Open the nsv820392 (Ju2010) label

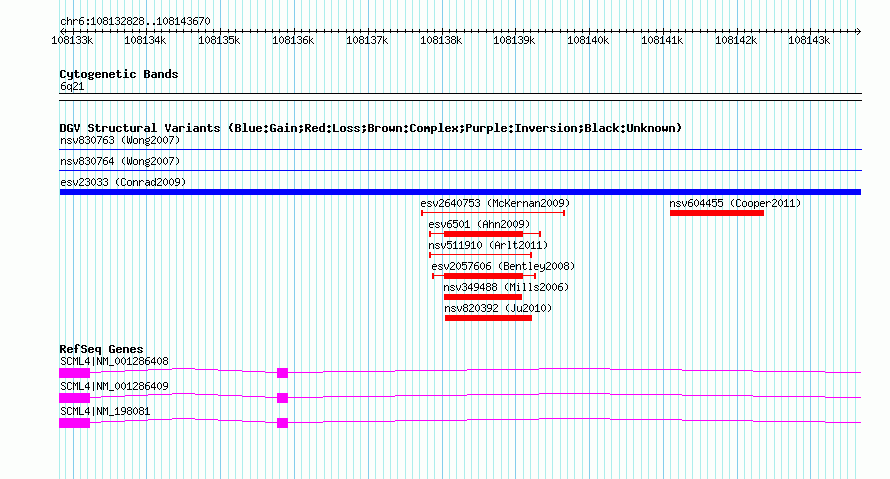tap(498, 308)
